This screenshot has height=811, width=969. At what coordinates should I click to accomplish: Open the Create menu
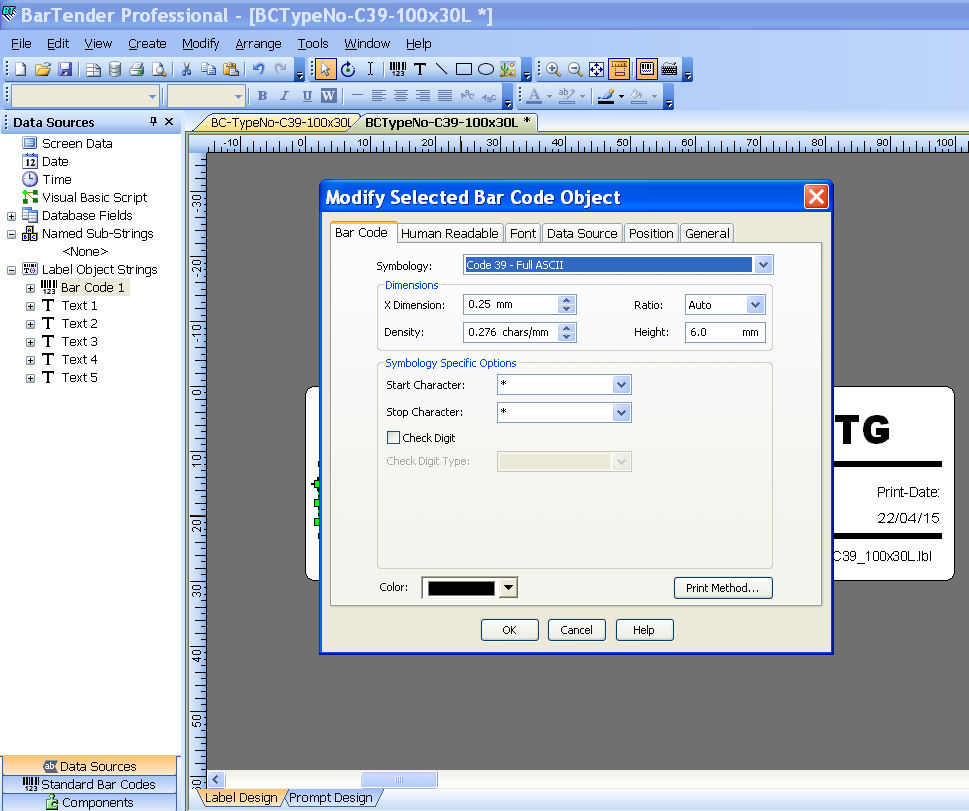tap(147, 44)
